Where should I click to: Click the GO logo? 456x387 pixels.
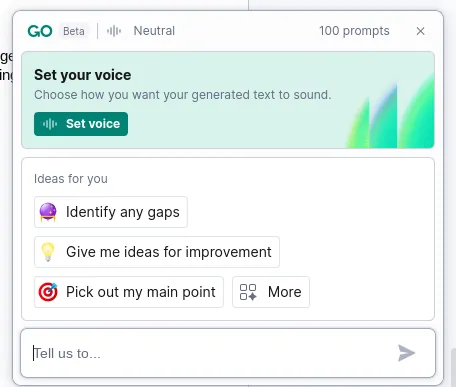[x=40, y=31]
